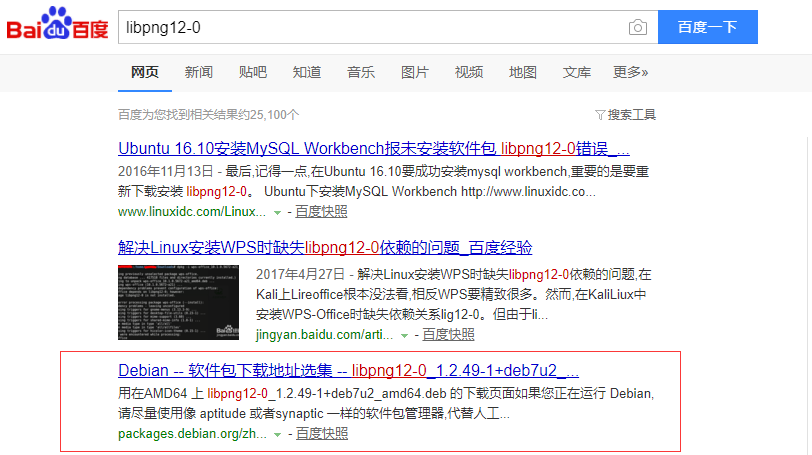
Task: Go to the 地图 tab
Action: (x=523, y=72)
